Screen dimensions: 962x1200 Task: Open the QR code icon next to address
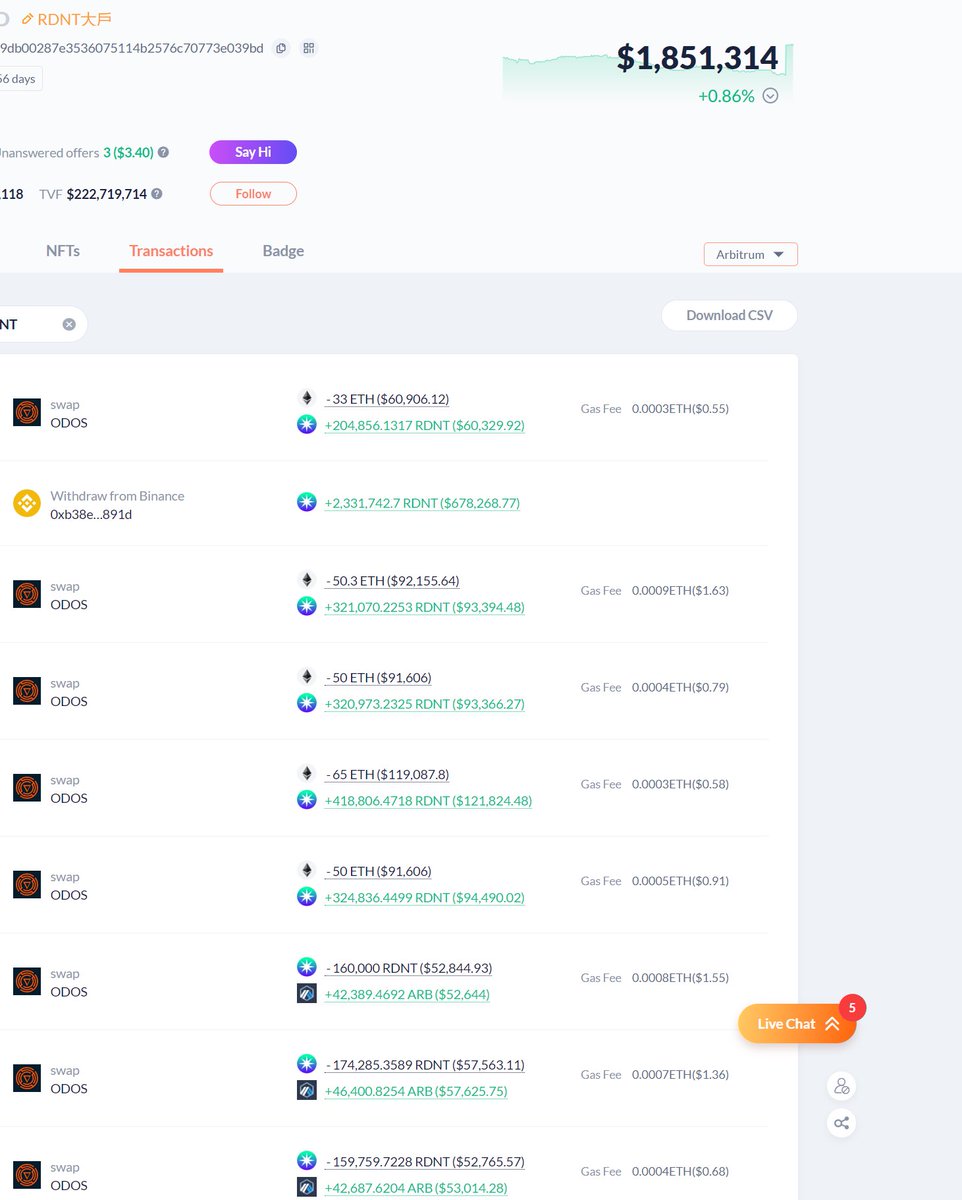pyautogui.click(x=309, y=48)
